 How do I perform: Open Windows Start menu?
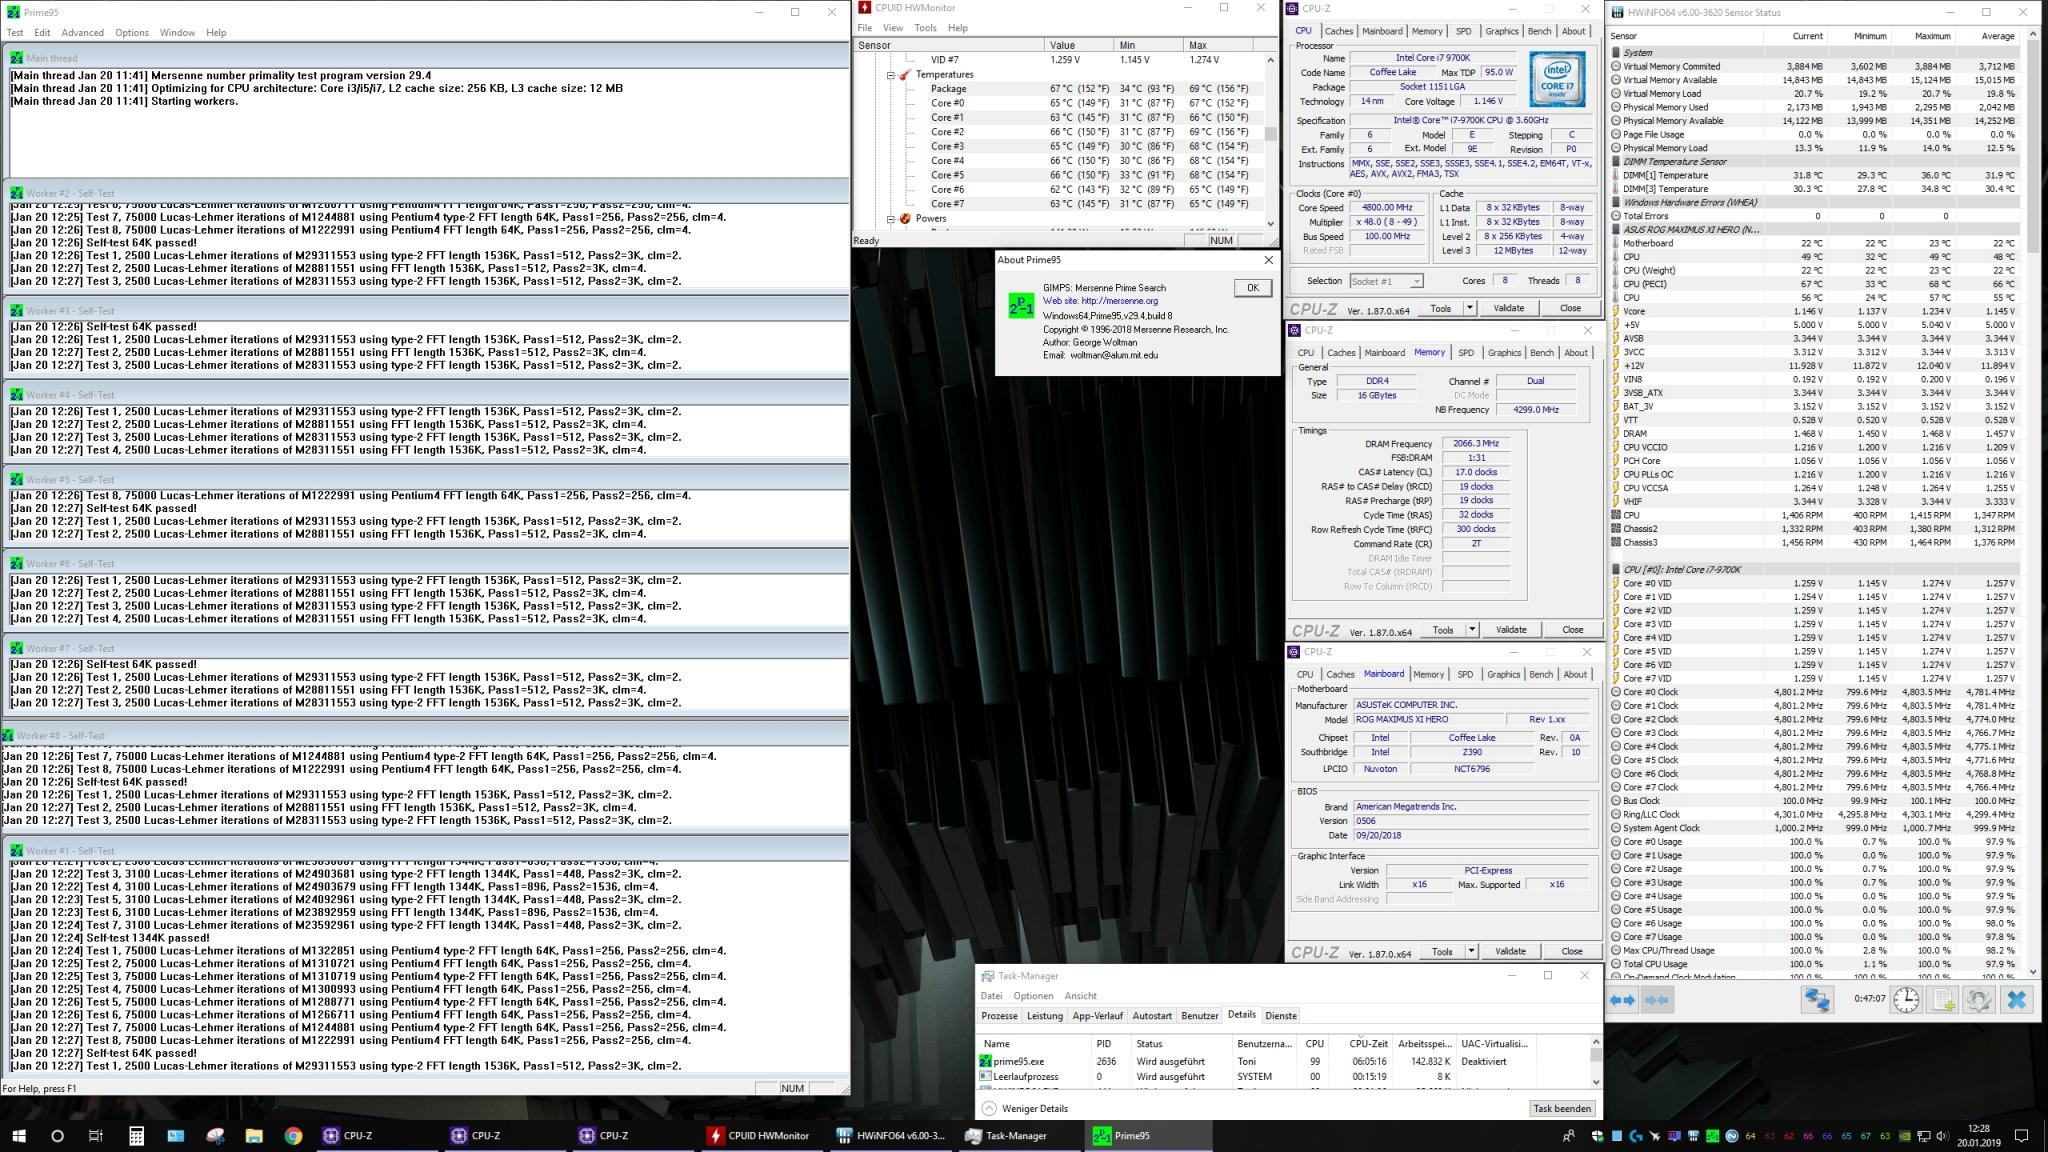(18, 1135)
